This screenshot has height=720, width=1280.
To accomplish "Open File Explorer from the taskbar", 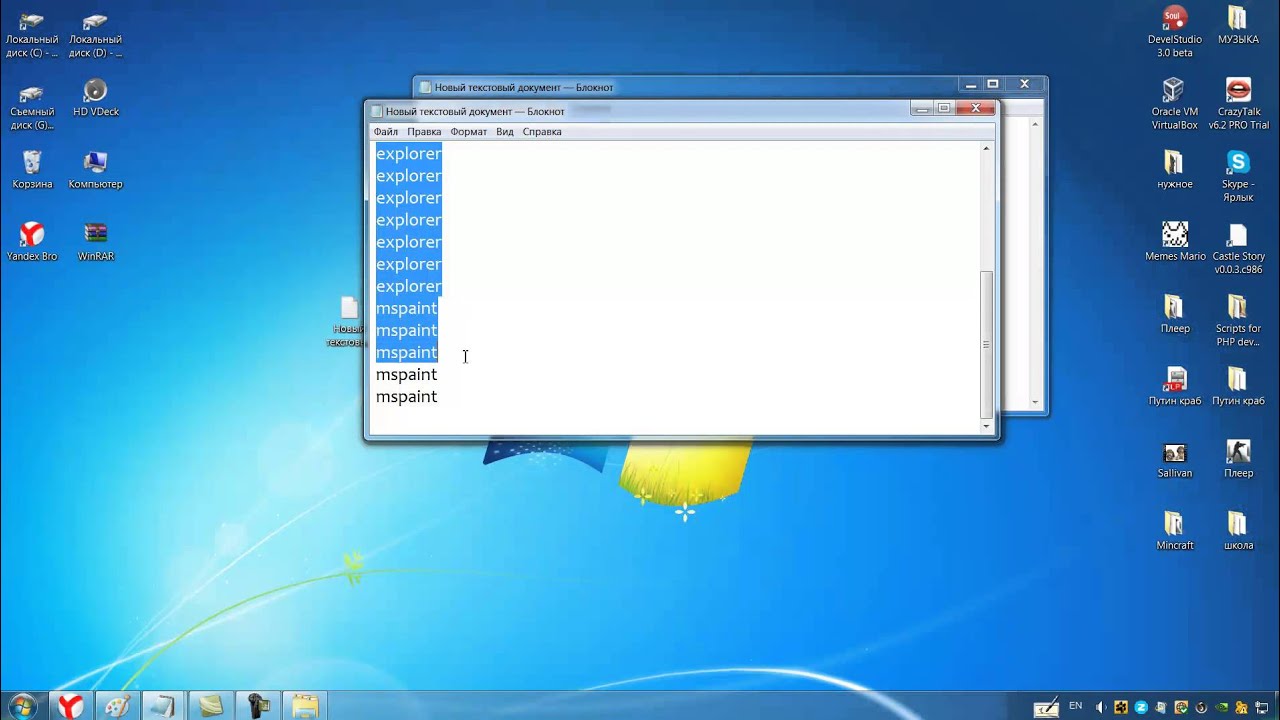I will (x=305, y=706).
